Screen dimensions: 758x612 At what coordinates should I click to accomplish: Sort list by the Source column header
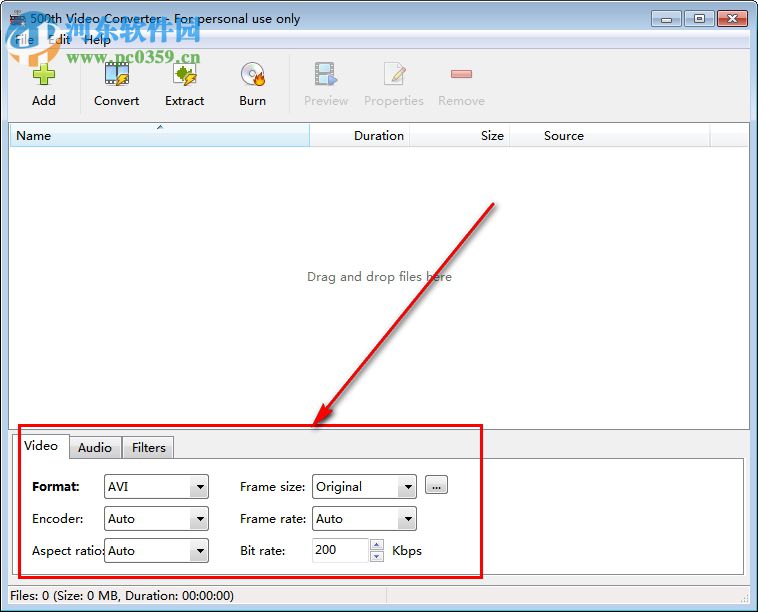610,135
